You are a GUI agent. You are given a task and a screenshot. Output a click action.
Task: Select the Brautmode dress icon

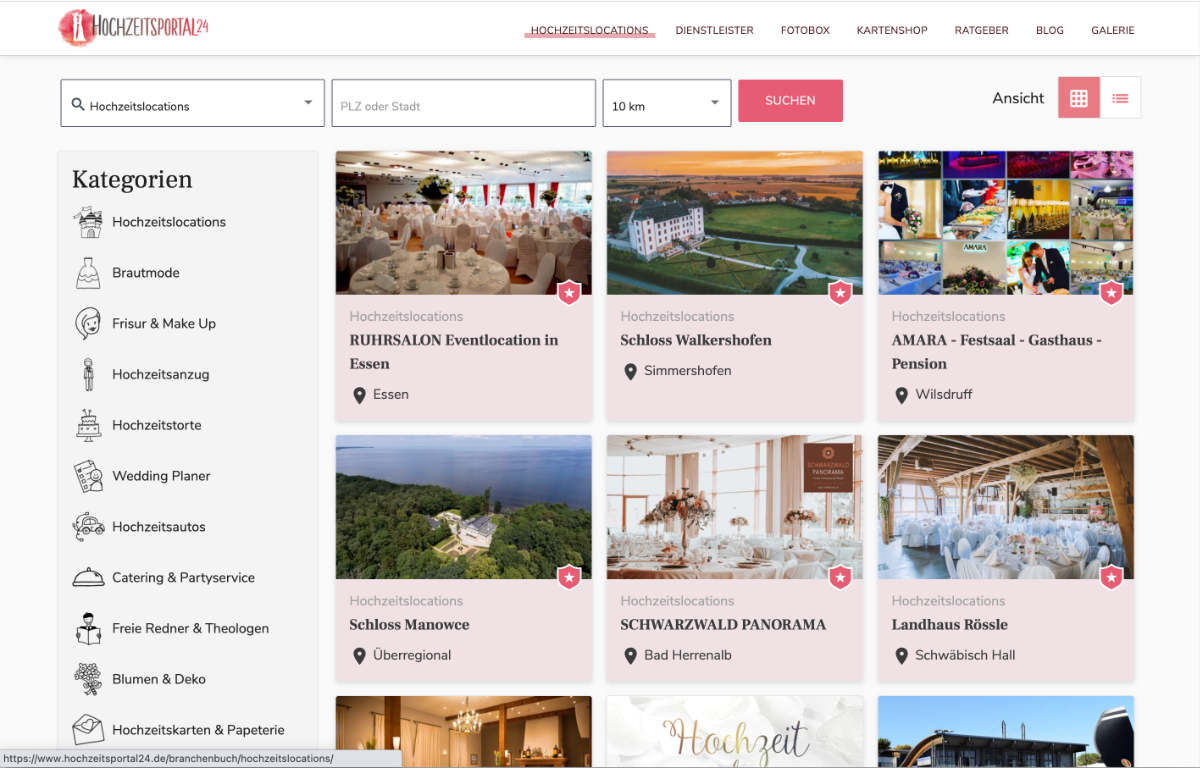[x=88, y=273]
